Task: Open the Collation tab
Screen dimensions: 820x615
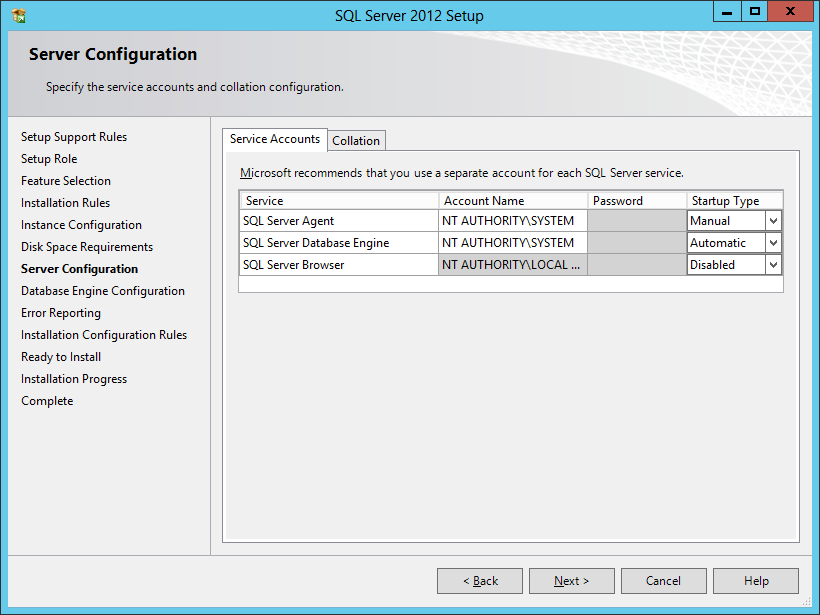Action: 356,141
